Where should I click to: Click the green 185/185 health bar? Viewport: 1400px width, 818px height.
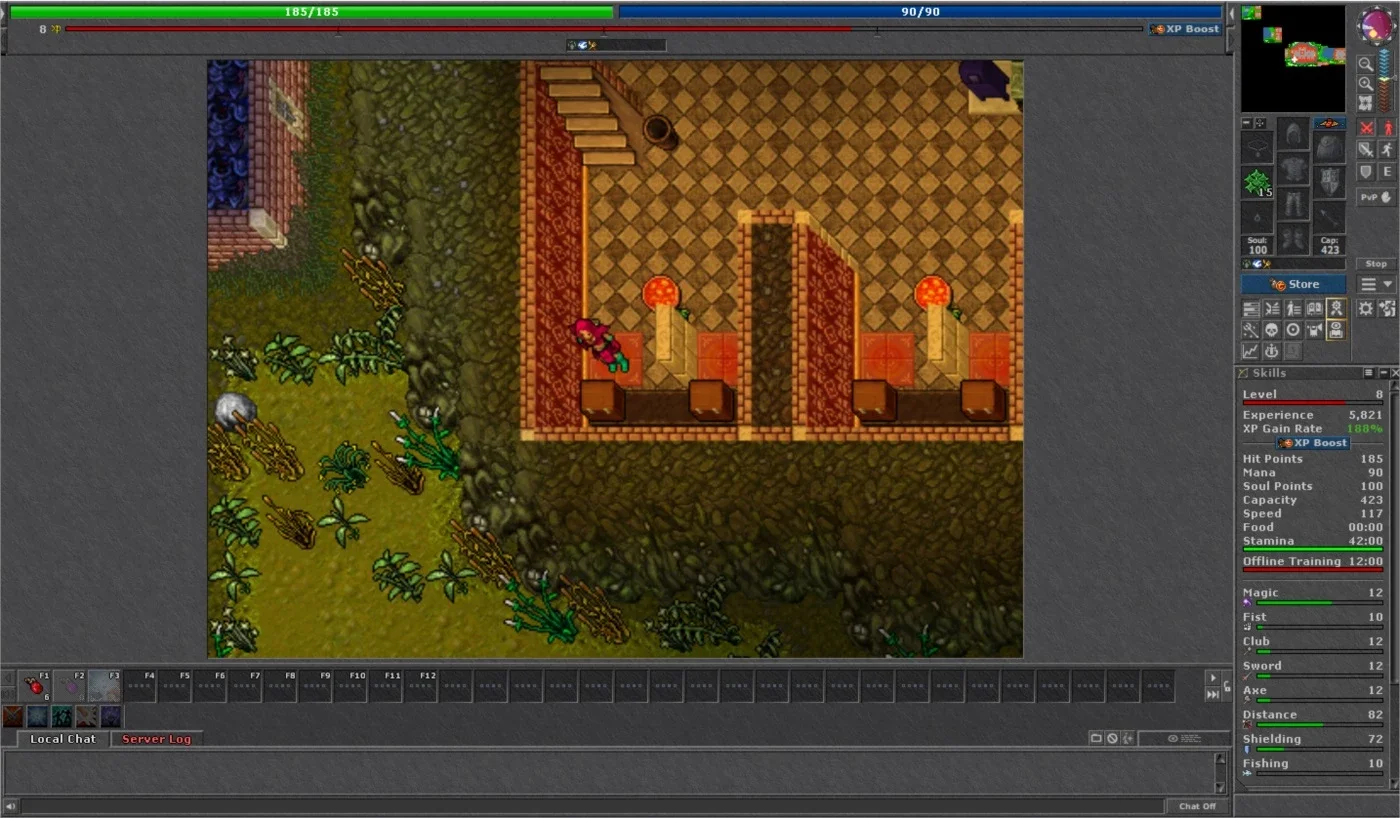pos(311,12)
